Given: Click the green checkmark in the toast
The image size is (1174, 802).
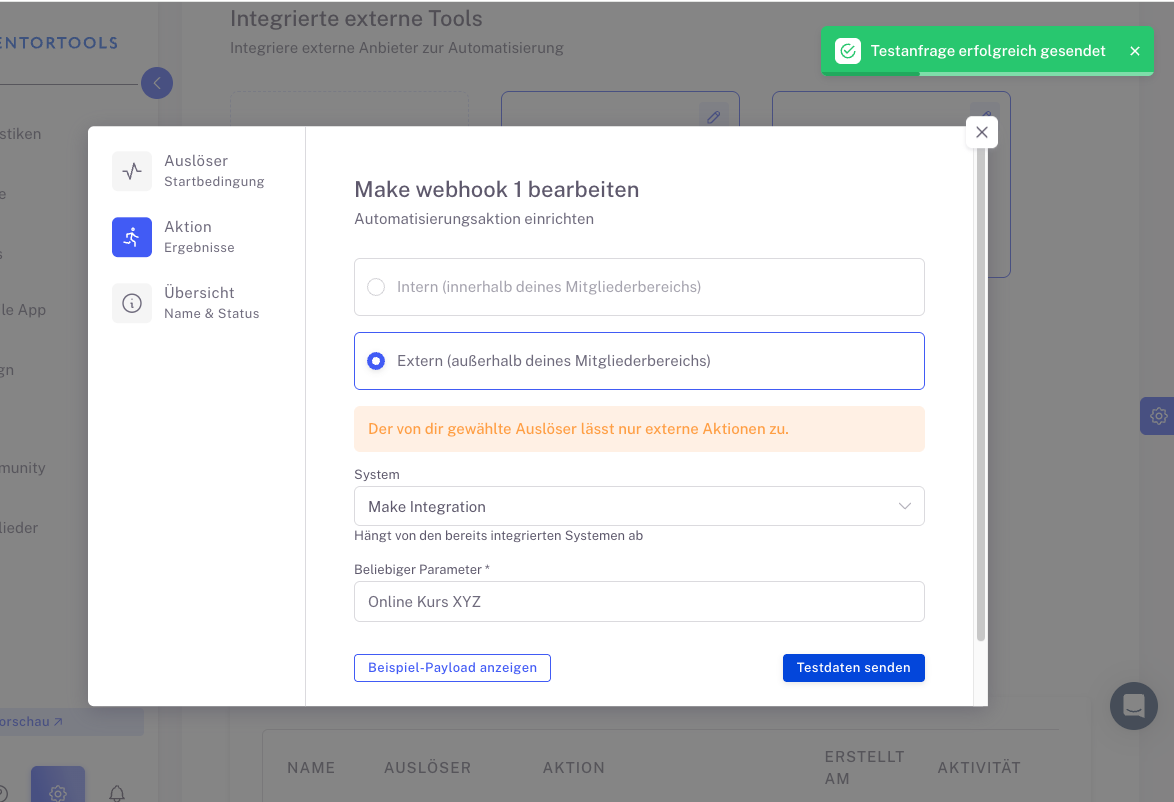Looking at the screenshot, I should click(848, 51).
